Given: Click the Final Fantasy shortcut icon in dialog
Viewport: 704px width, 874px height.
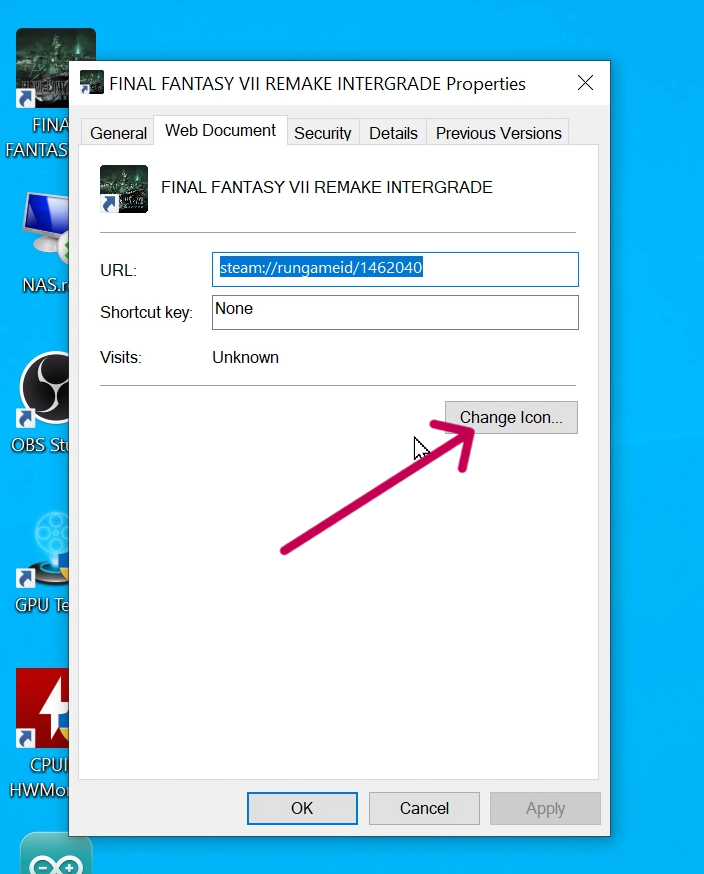Looking at the screenshot, I should (x=124, y=188).
